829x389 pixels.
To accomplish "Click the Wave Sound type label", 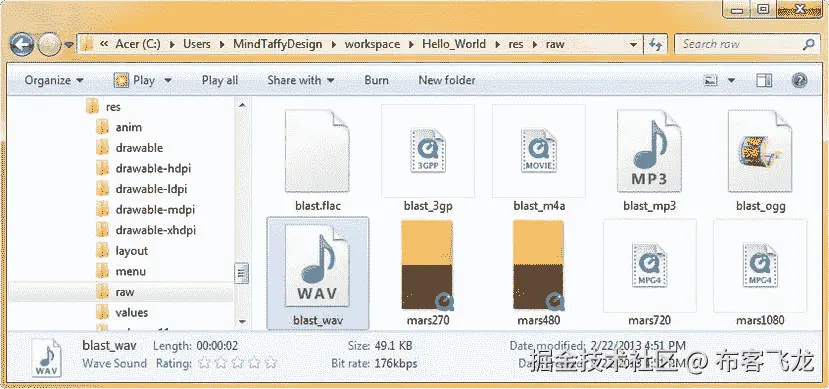I will tap(114, 364).
